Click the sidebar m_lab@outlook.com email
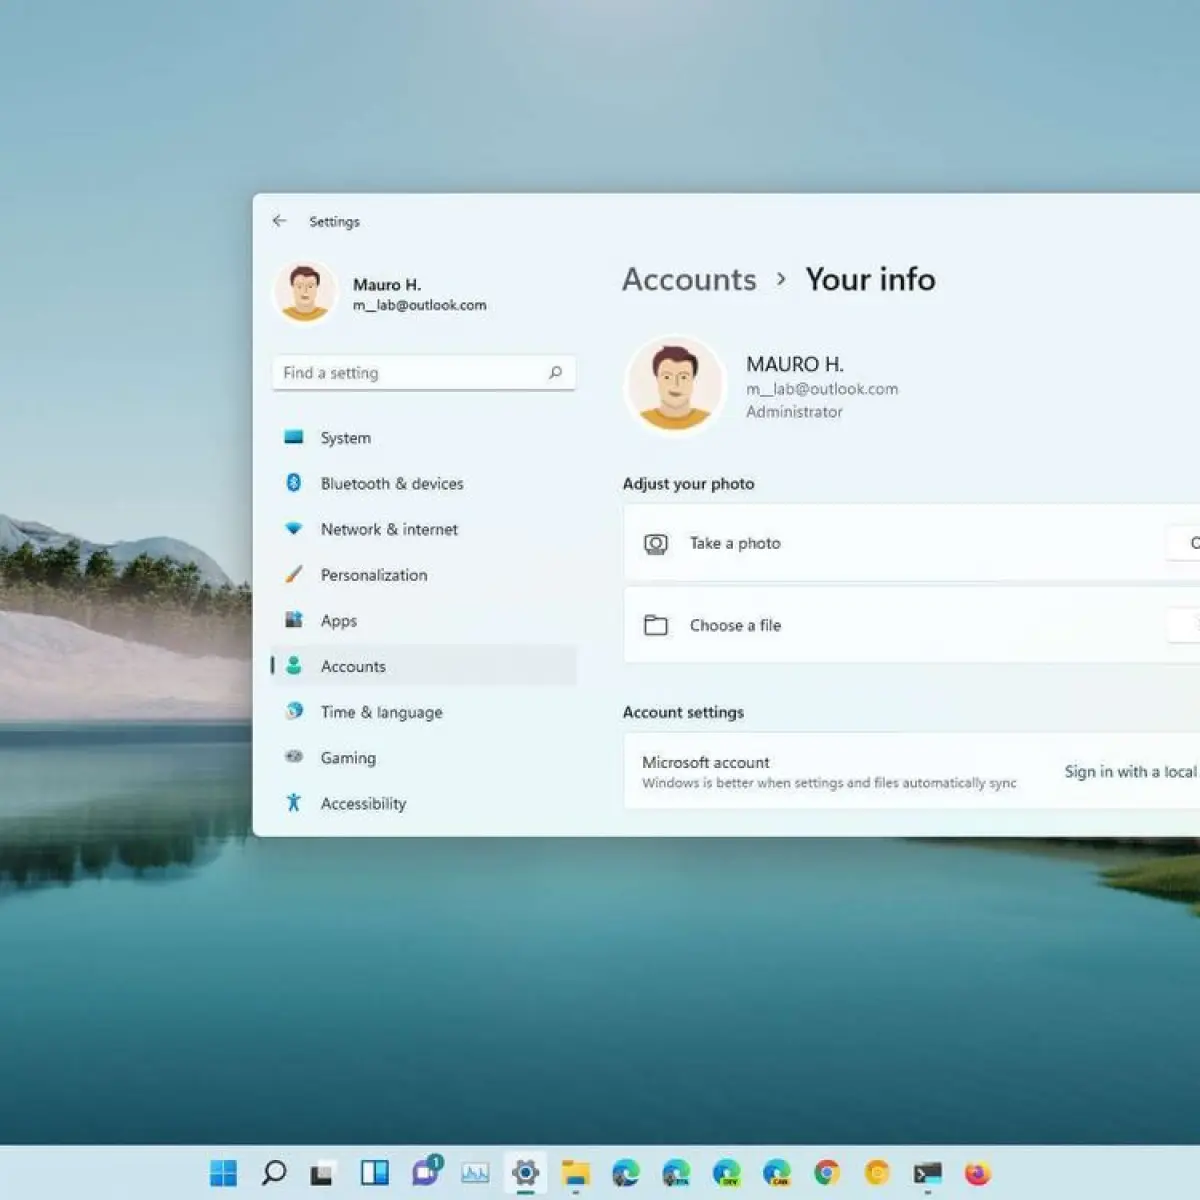The height and width of the screenshot is (1200, 1200). point(419,305)
